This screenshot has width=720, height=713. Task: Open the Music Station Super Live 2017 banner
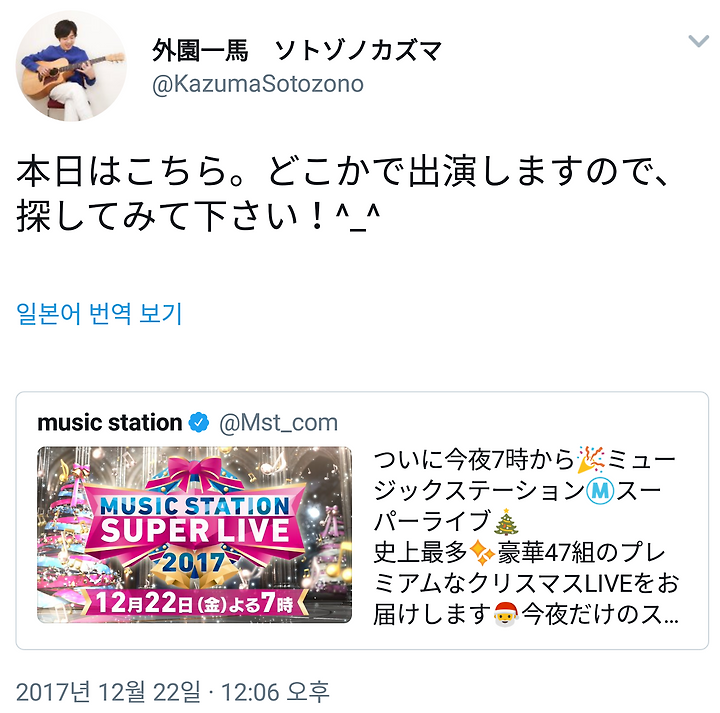194,535
